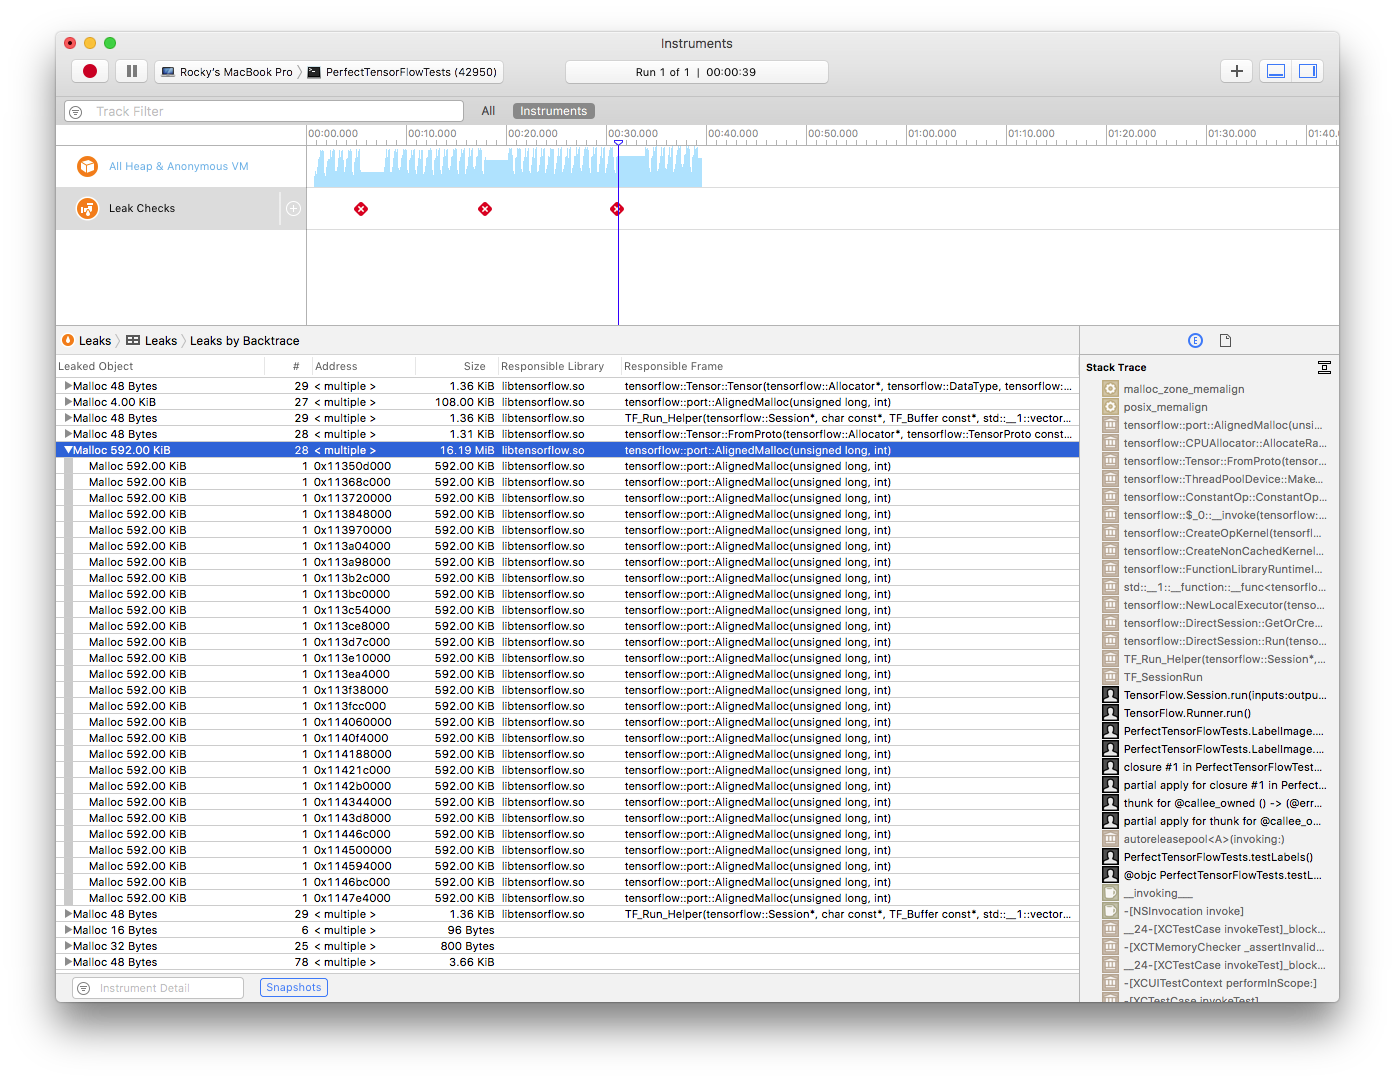Expand the Malloc 32 Bytes row
This screenshot has height=1082, width=1395.
[x=68, y=946]
